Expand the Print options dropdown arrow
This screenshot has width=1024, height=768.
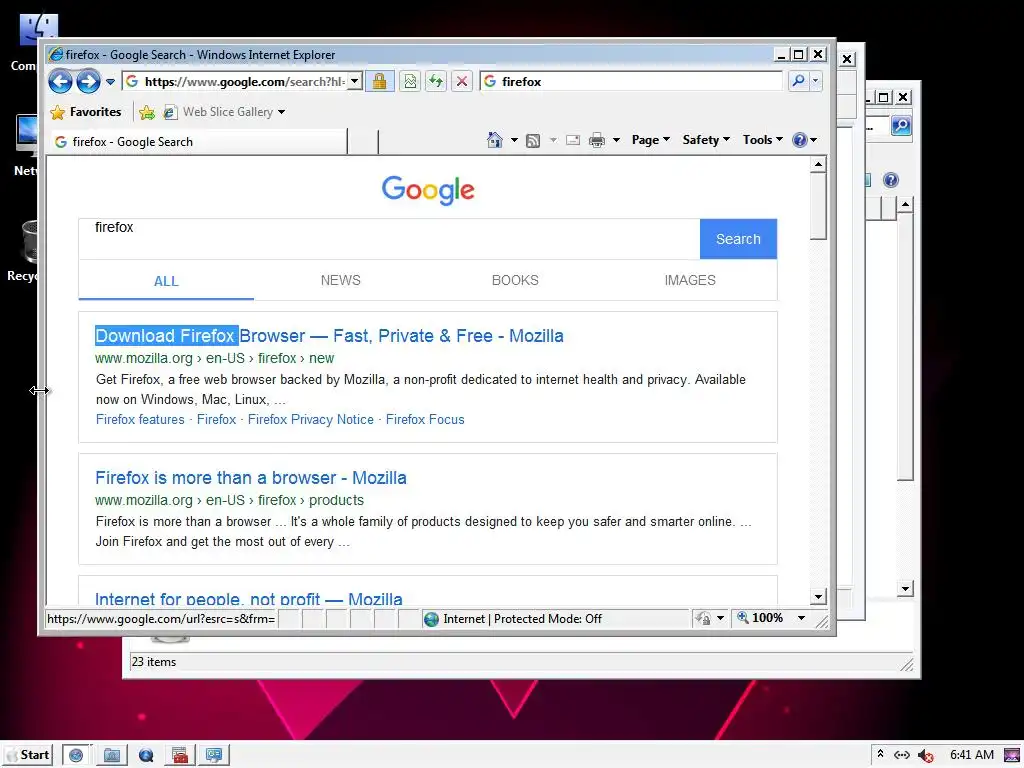616,140
